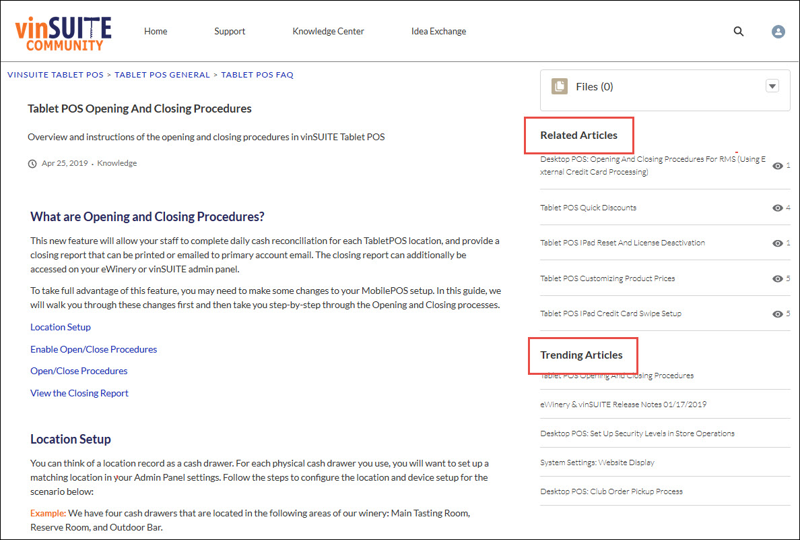Click the vinSUITE Community logo
800x540 pixels.
pos(63,34)
